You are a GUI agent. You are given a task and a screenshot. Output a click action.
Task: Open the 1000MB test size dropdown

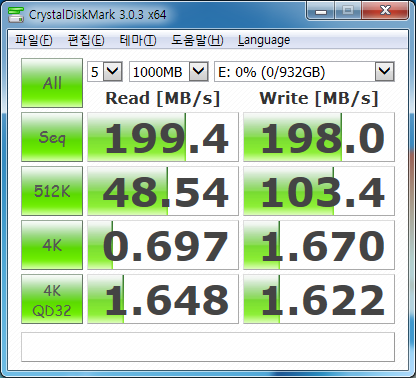point(169,71)
